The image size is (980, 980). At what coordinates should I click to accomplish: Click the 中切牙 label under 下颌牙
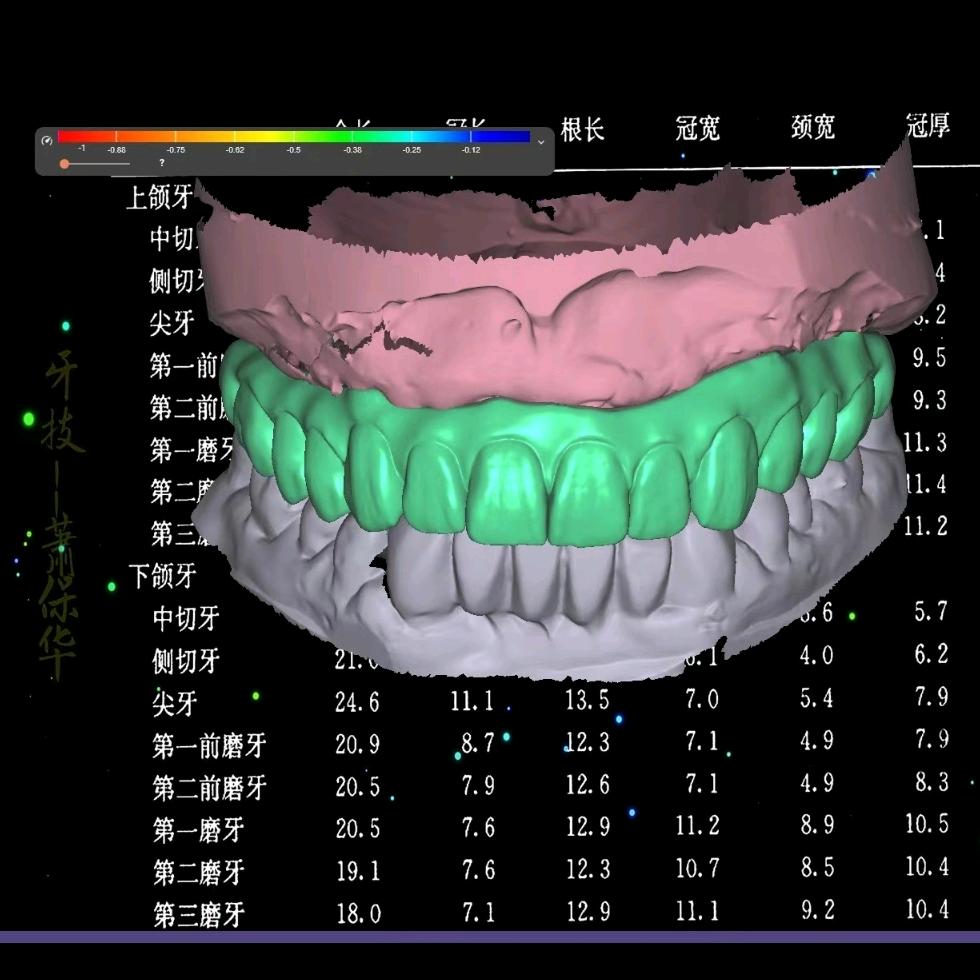tap(186, 618)
